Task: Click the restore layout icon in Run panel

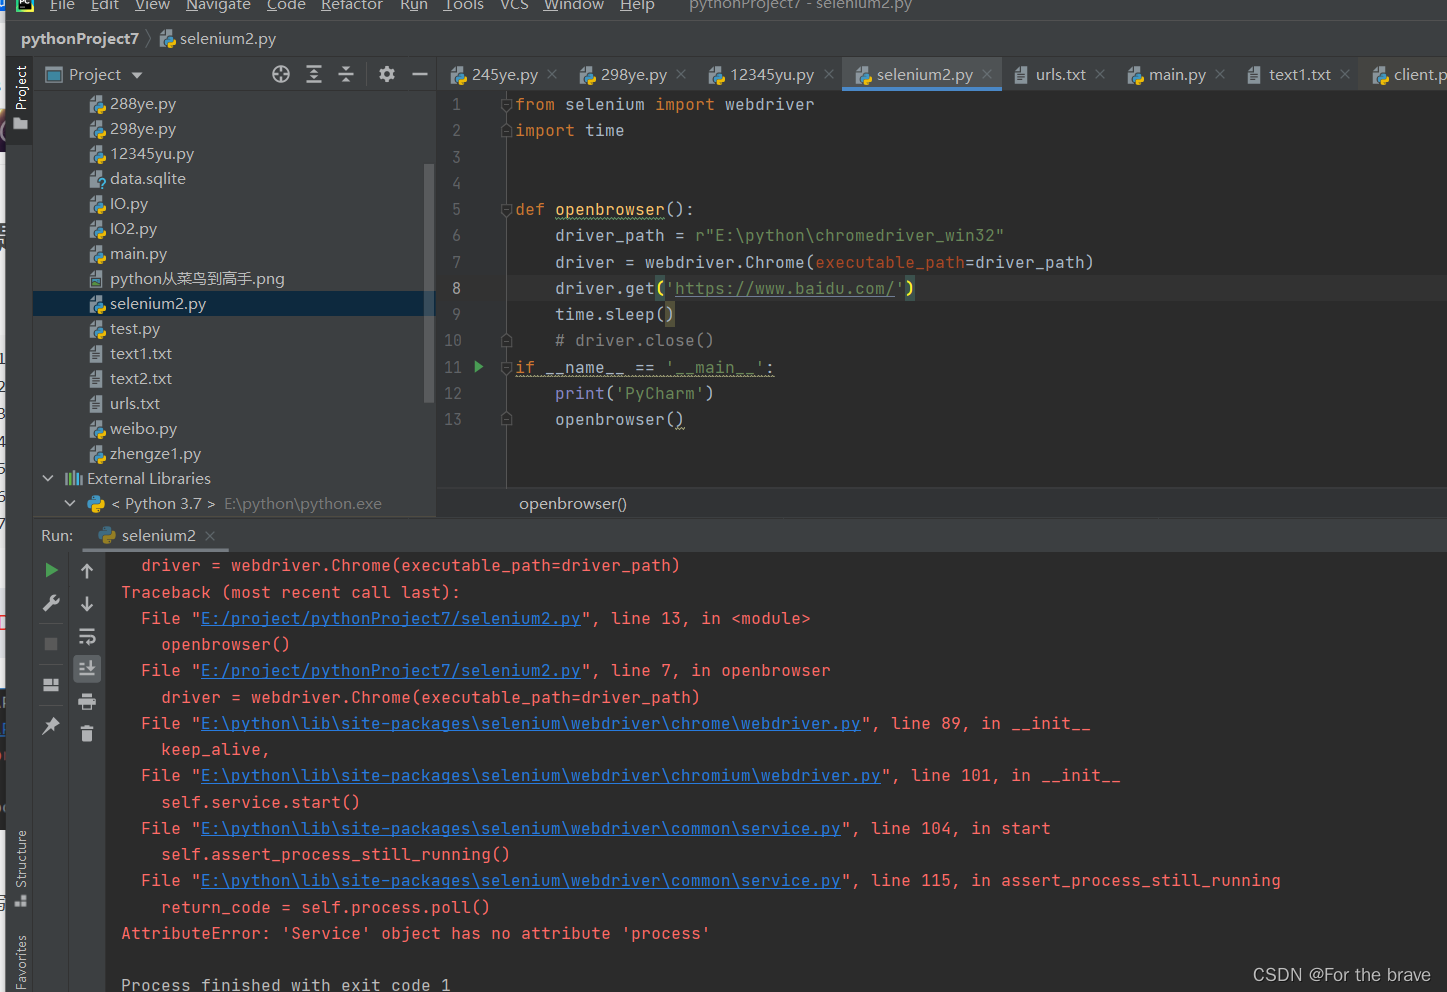Action: tap(51, 685)
